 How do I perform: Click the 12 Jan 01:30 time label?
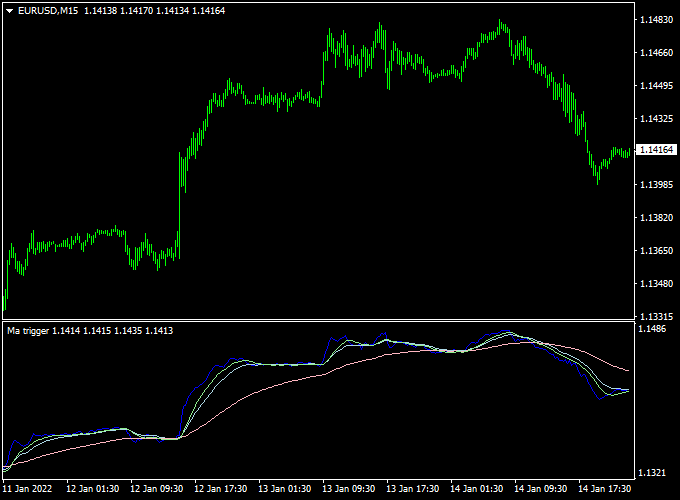click(92, 489)
